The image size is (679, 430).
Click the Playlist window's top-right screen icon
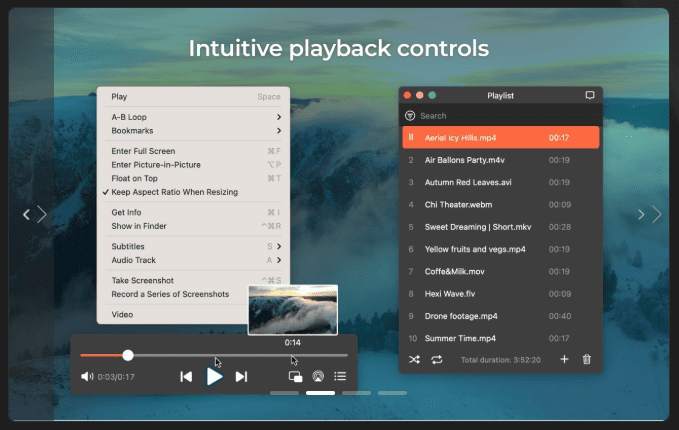click(x=590, y=95)
